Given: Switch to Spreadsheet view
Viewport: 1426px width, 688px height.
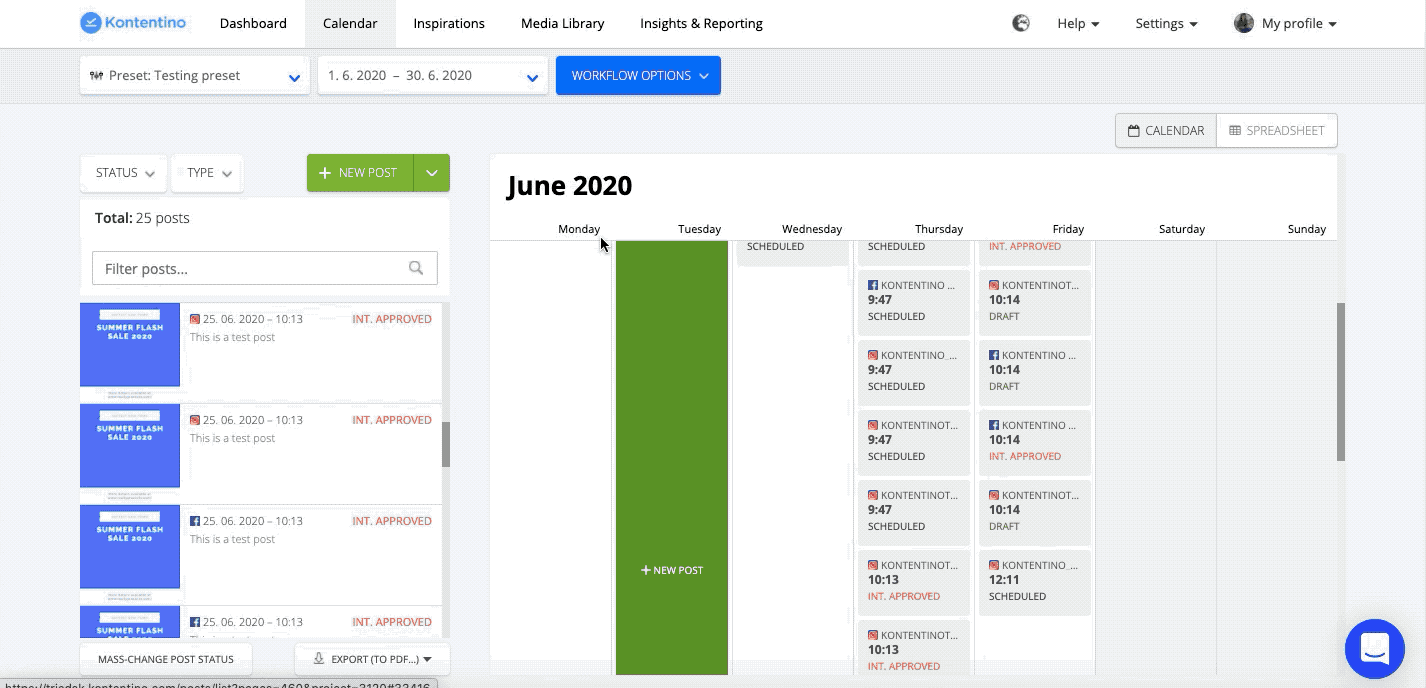Looking at the screenshot, I should click(x=1276, y=130).
